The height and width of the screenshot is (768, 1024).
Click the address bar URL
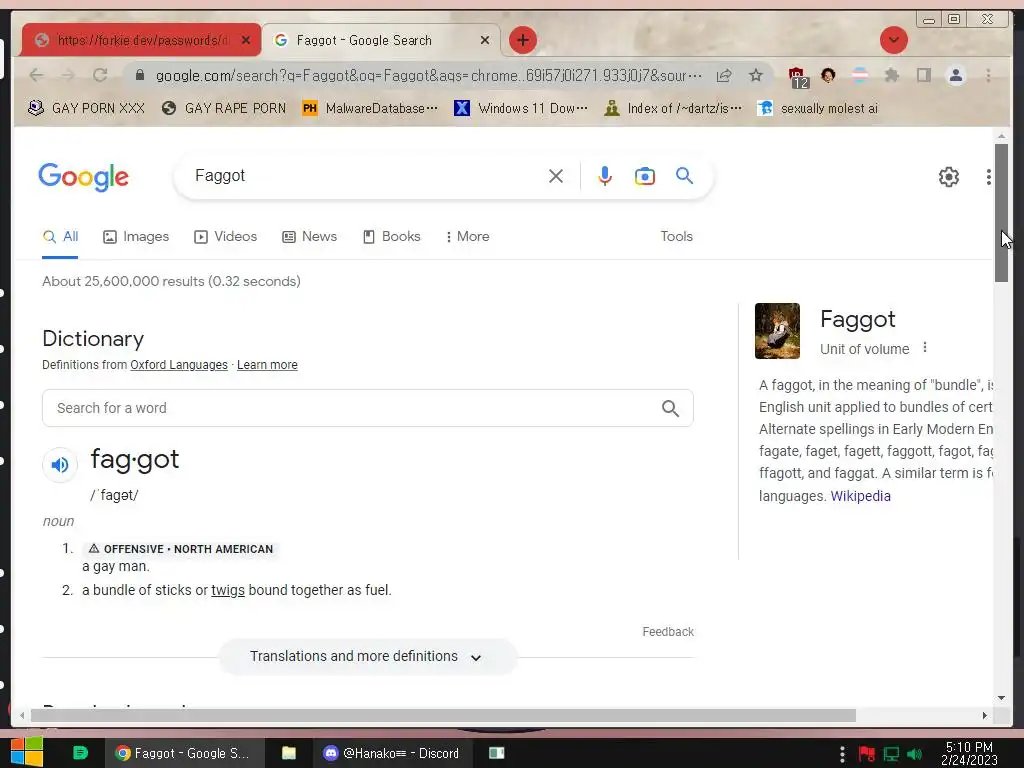[428, 76]
